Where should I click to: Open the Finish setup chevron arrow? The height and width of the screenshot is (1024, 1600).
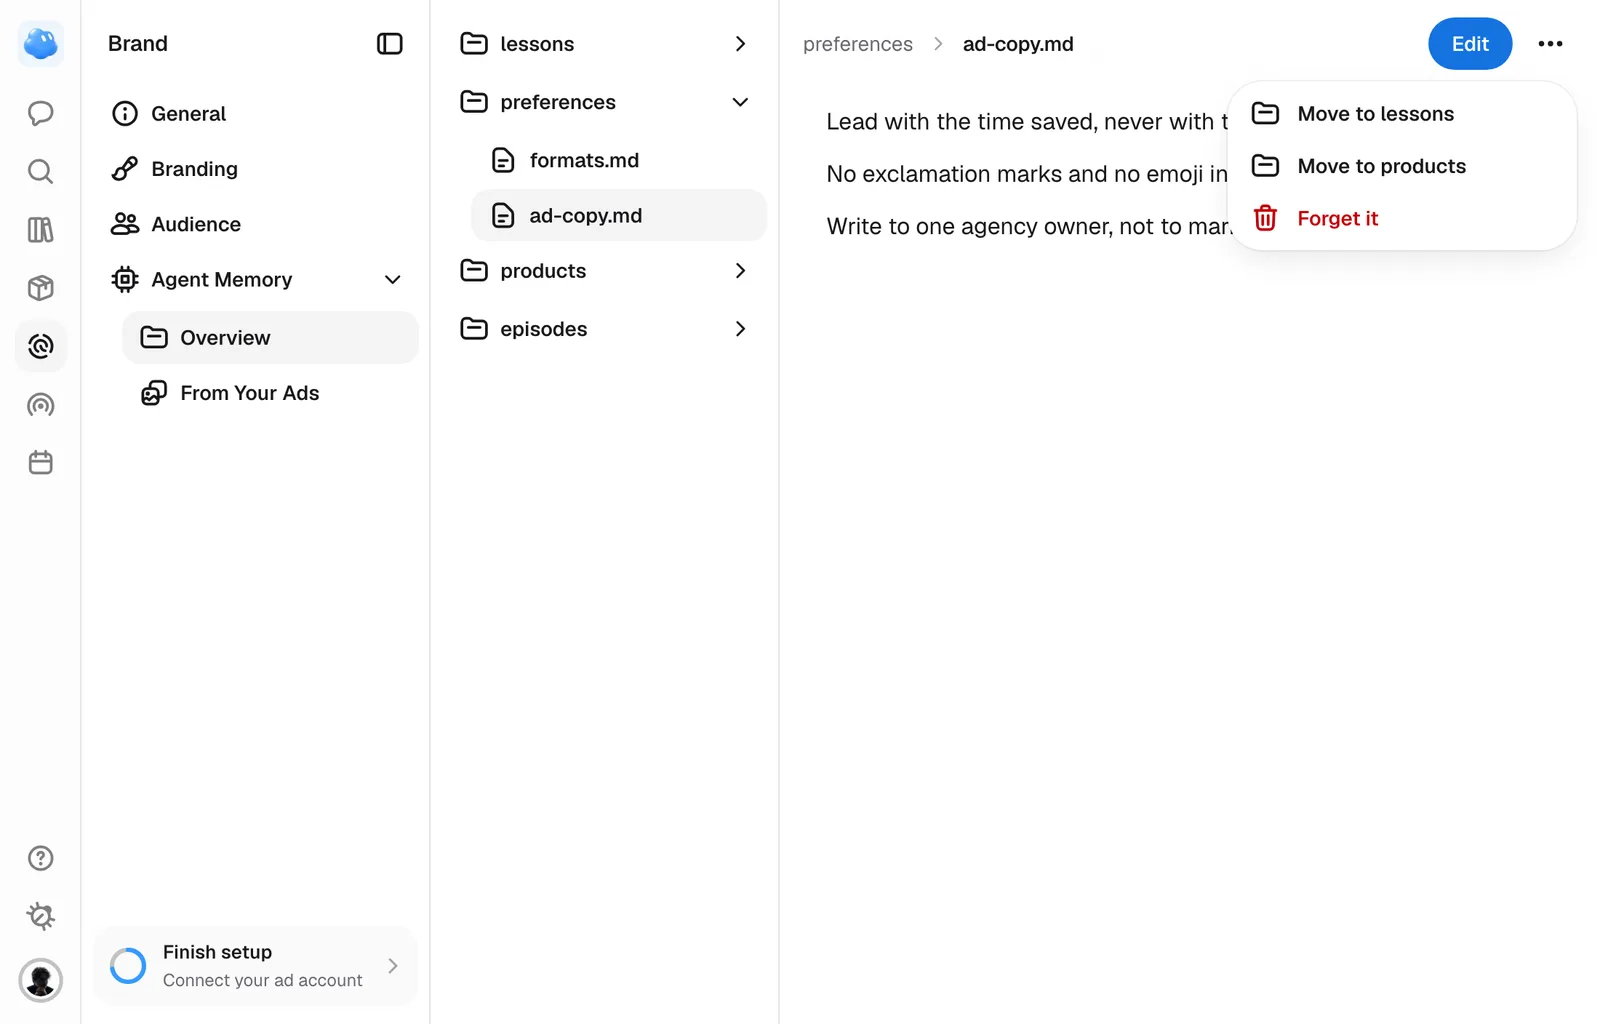393,966
